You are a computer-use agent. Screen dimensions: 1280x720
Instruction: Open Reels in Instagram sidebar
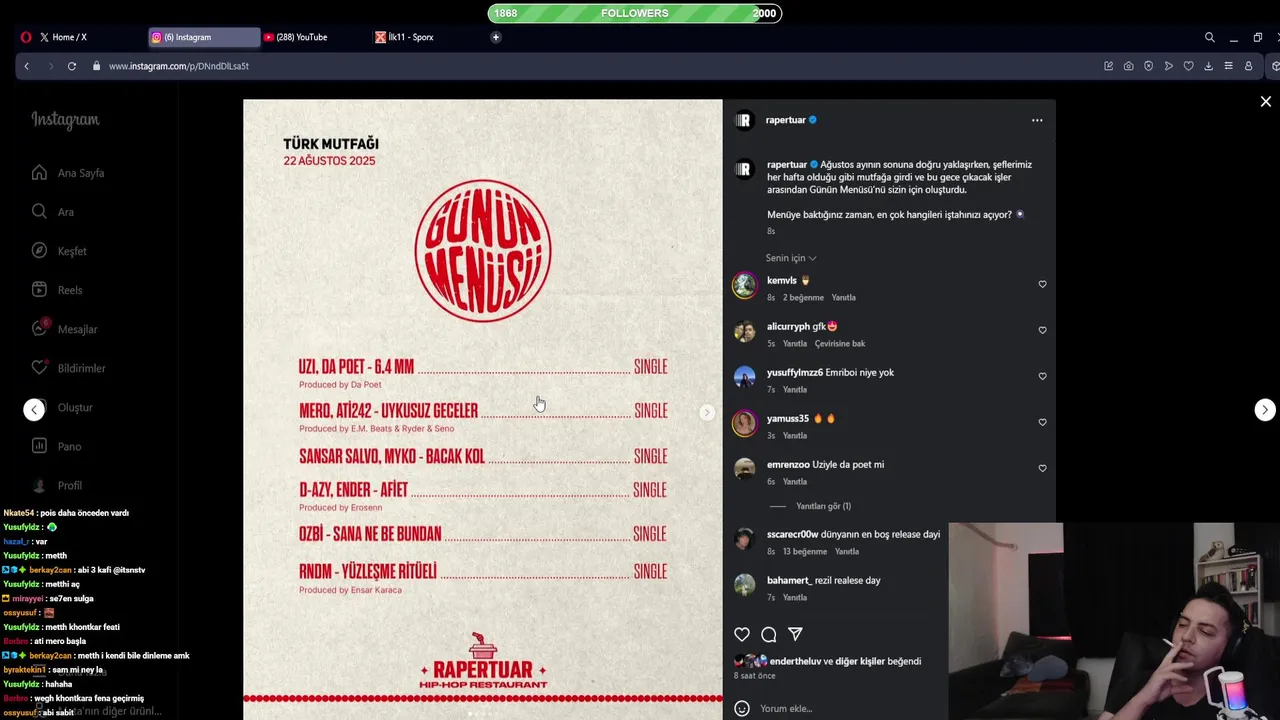tap(57, 290)
